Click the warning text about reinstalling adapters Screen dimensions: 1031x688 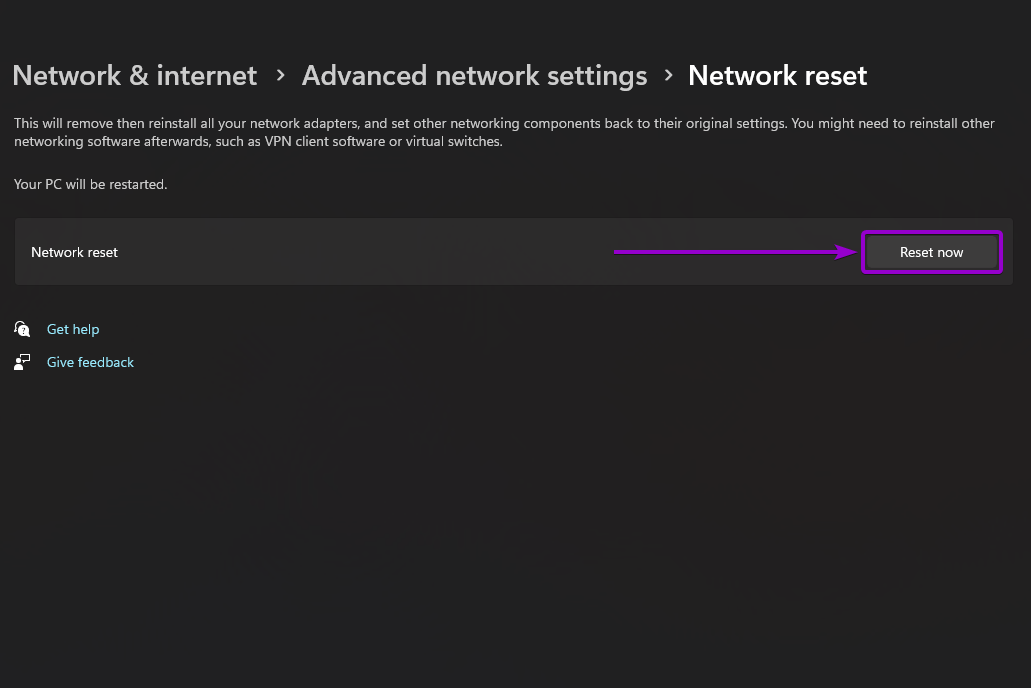(x=500, y=131)
